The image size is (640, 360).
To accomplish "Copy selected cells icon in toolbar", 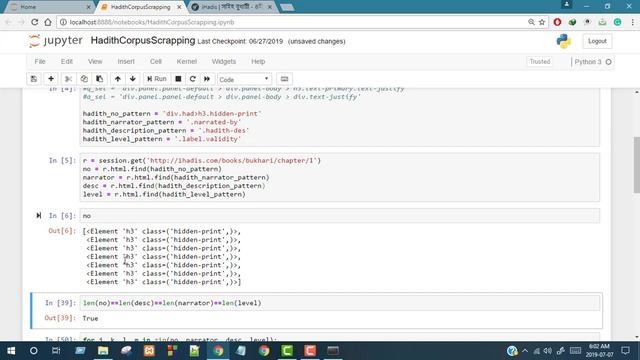I will pyautogui.click(x=84, y=79).
